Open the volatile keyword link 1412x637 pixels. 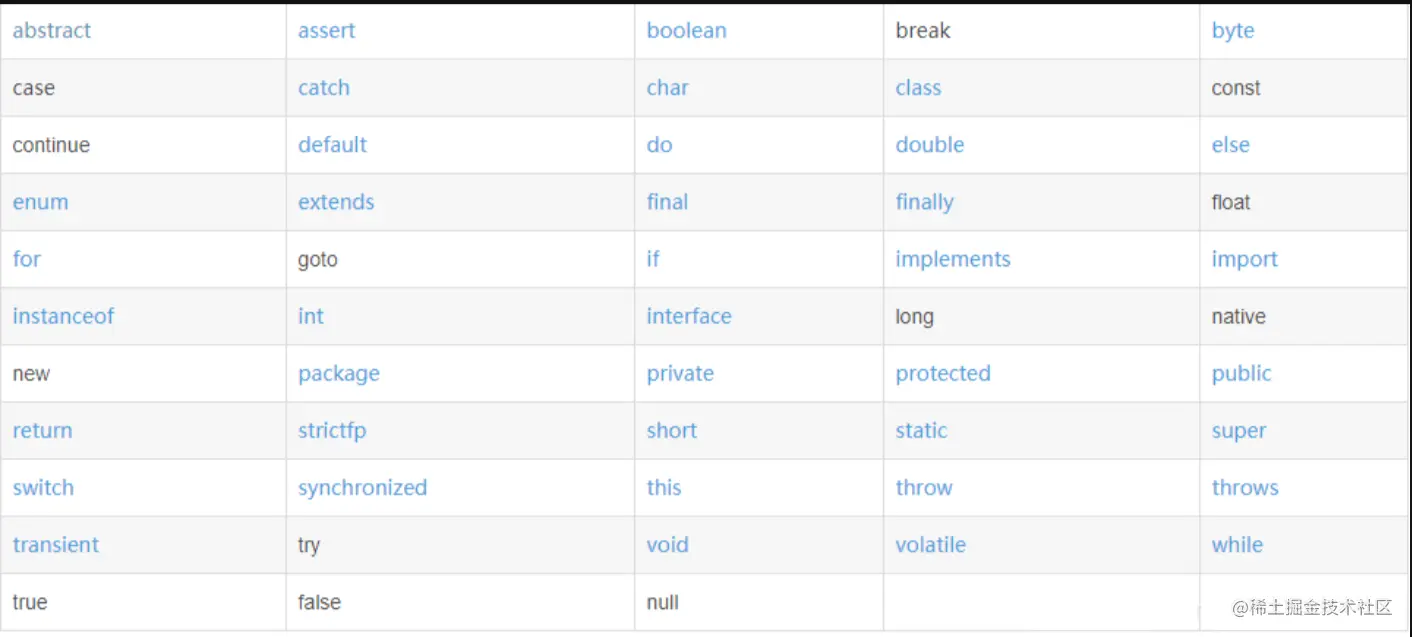930,545
